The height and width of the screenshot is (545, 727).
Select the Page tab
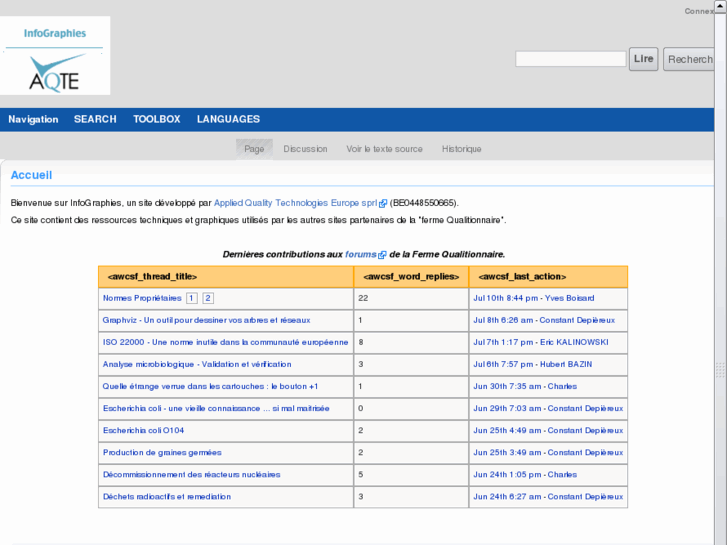point(254,149)
